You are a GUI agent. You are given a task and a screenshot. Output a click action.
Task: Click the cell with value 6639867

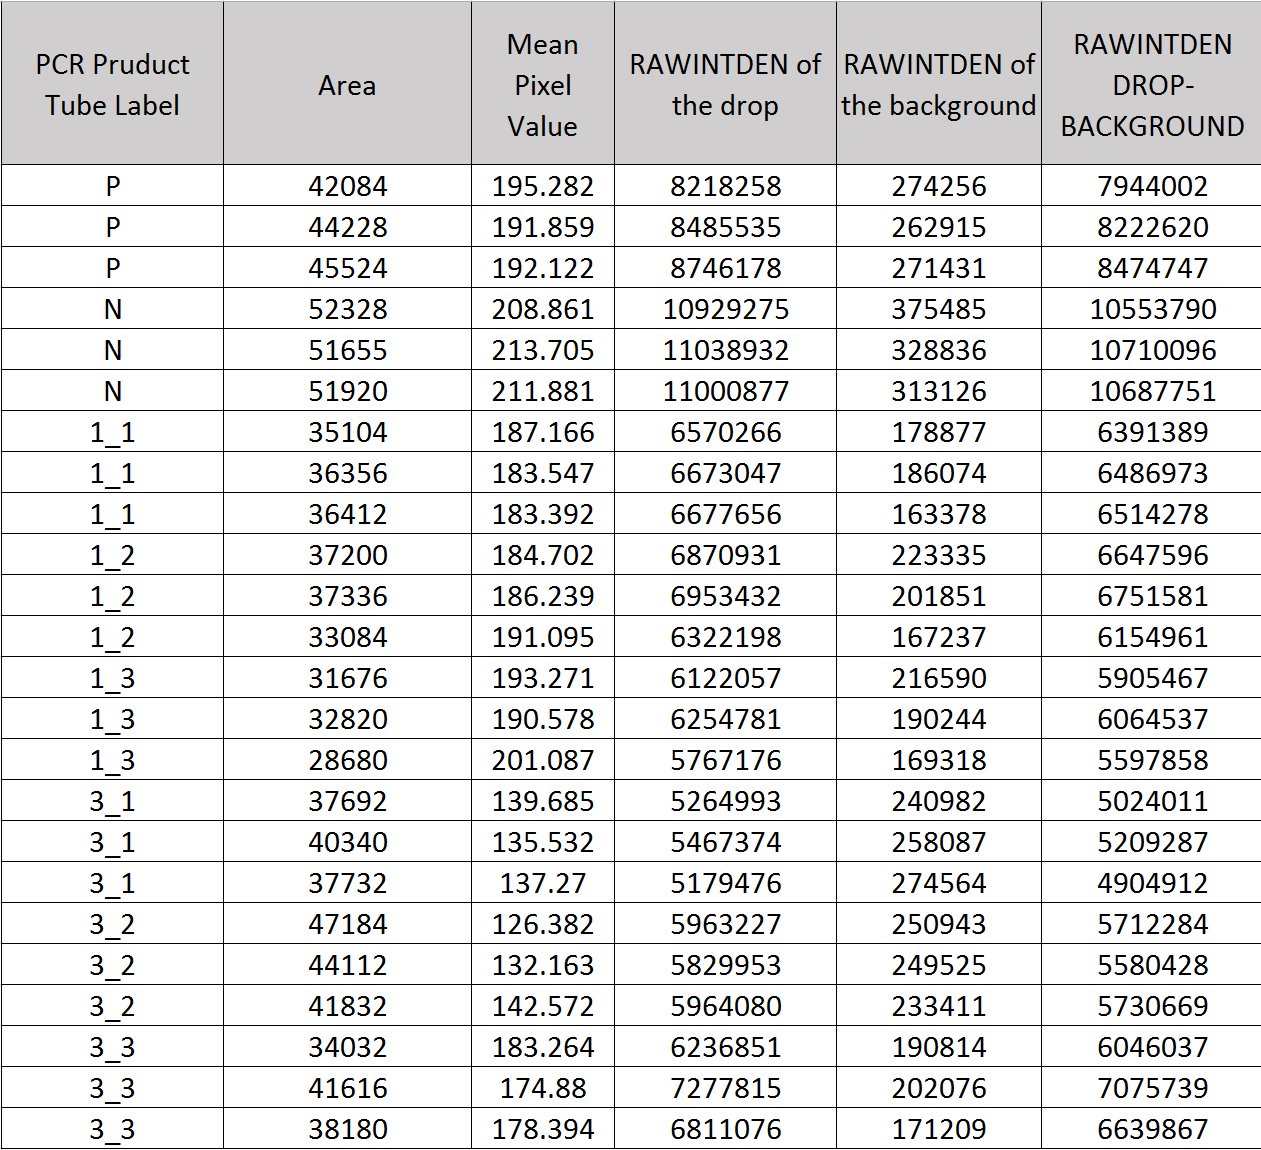(1152, 1129)
